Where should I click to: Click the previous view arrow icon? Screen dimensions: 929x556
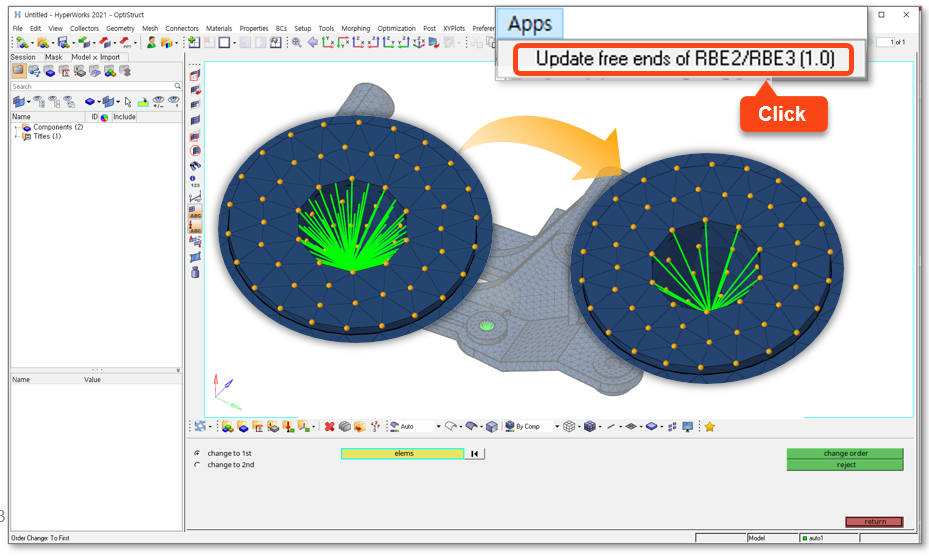313,43
